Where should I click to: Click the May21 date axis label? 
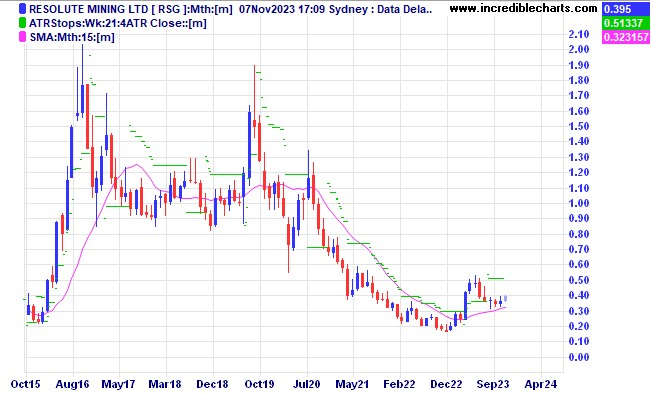(x=352, y=384)
